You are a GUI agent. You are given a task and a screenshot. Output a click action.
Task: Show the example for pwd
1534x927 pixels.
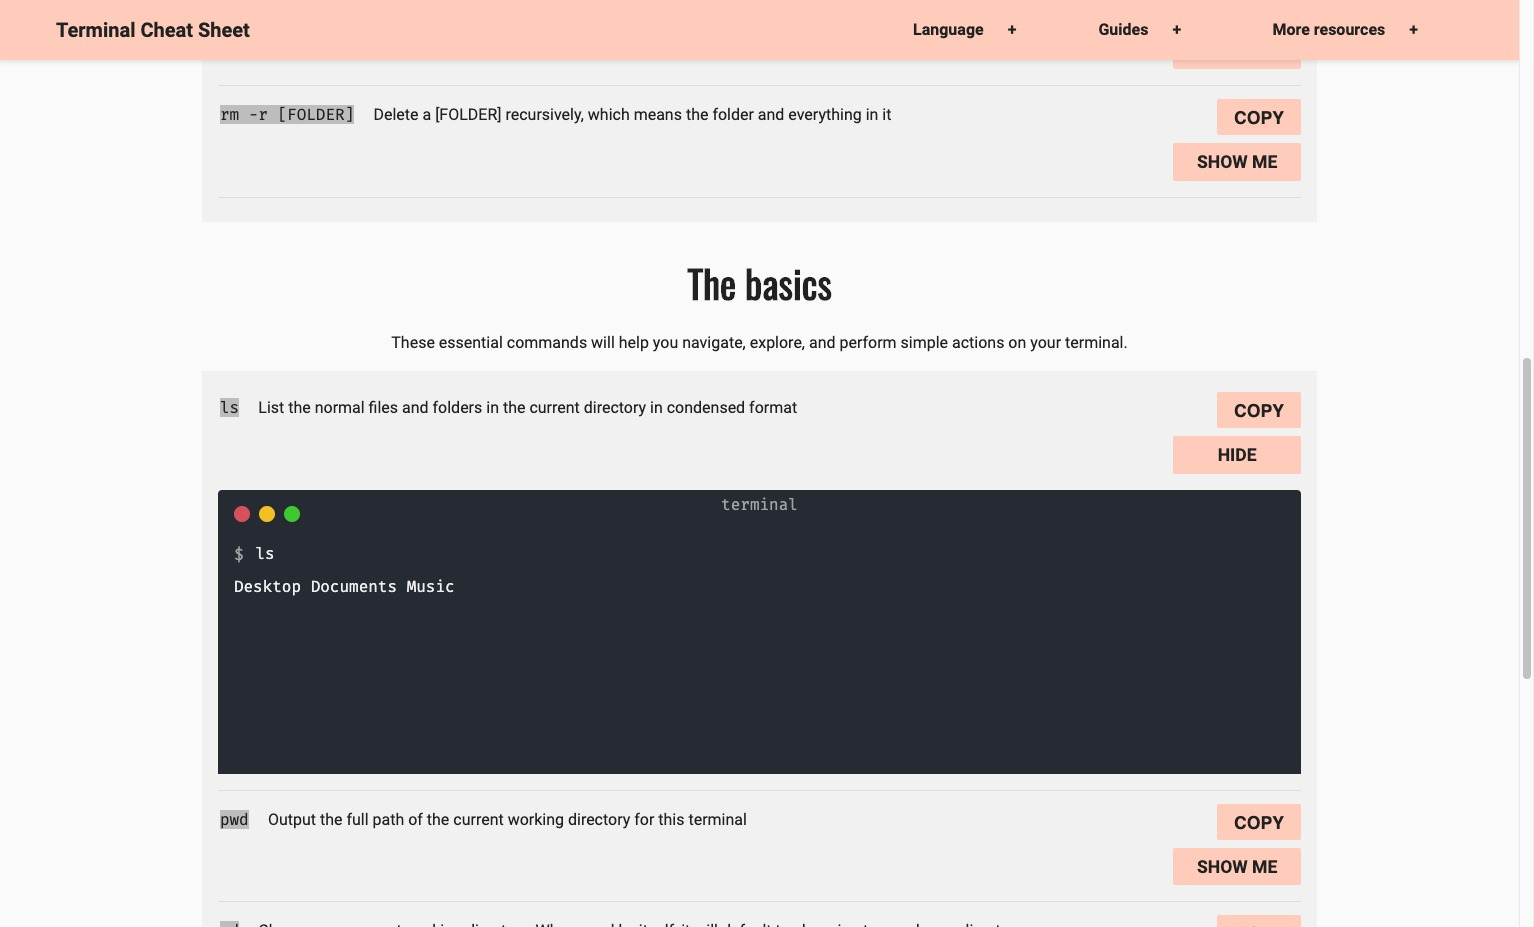[1236, 866]
